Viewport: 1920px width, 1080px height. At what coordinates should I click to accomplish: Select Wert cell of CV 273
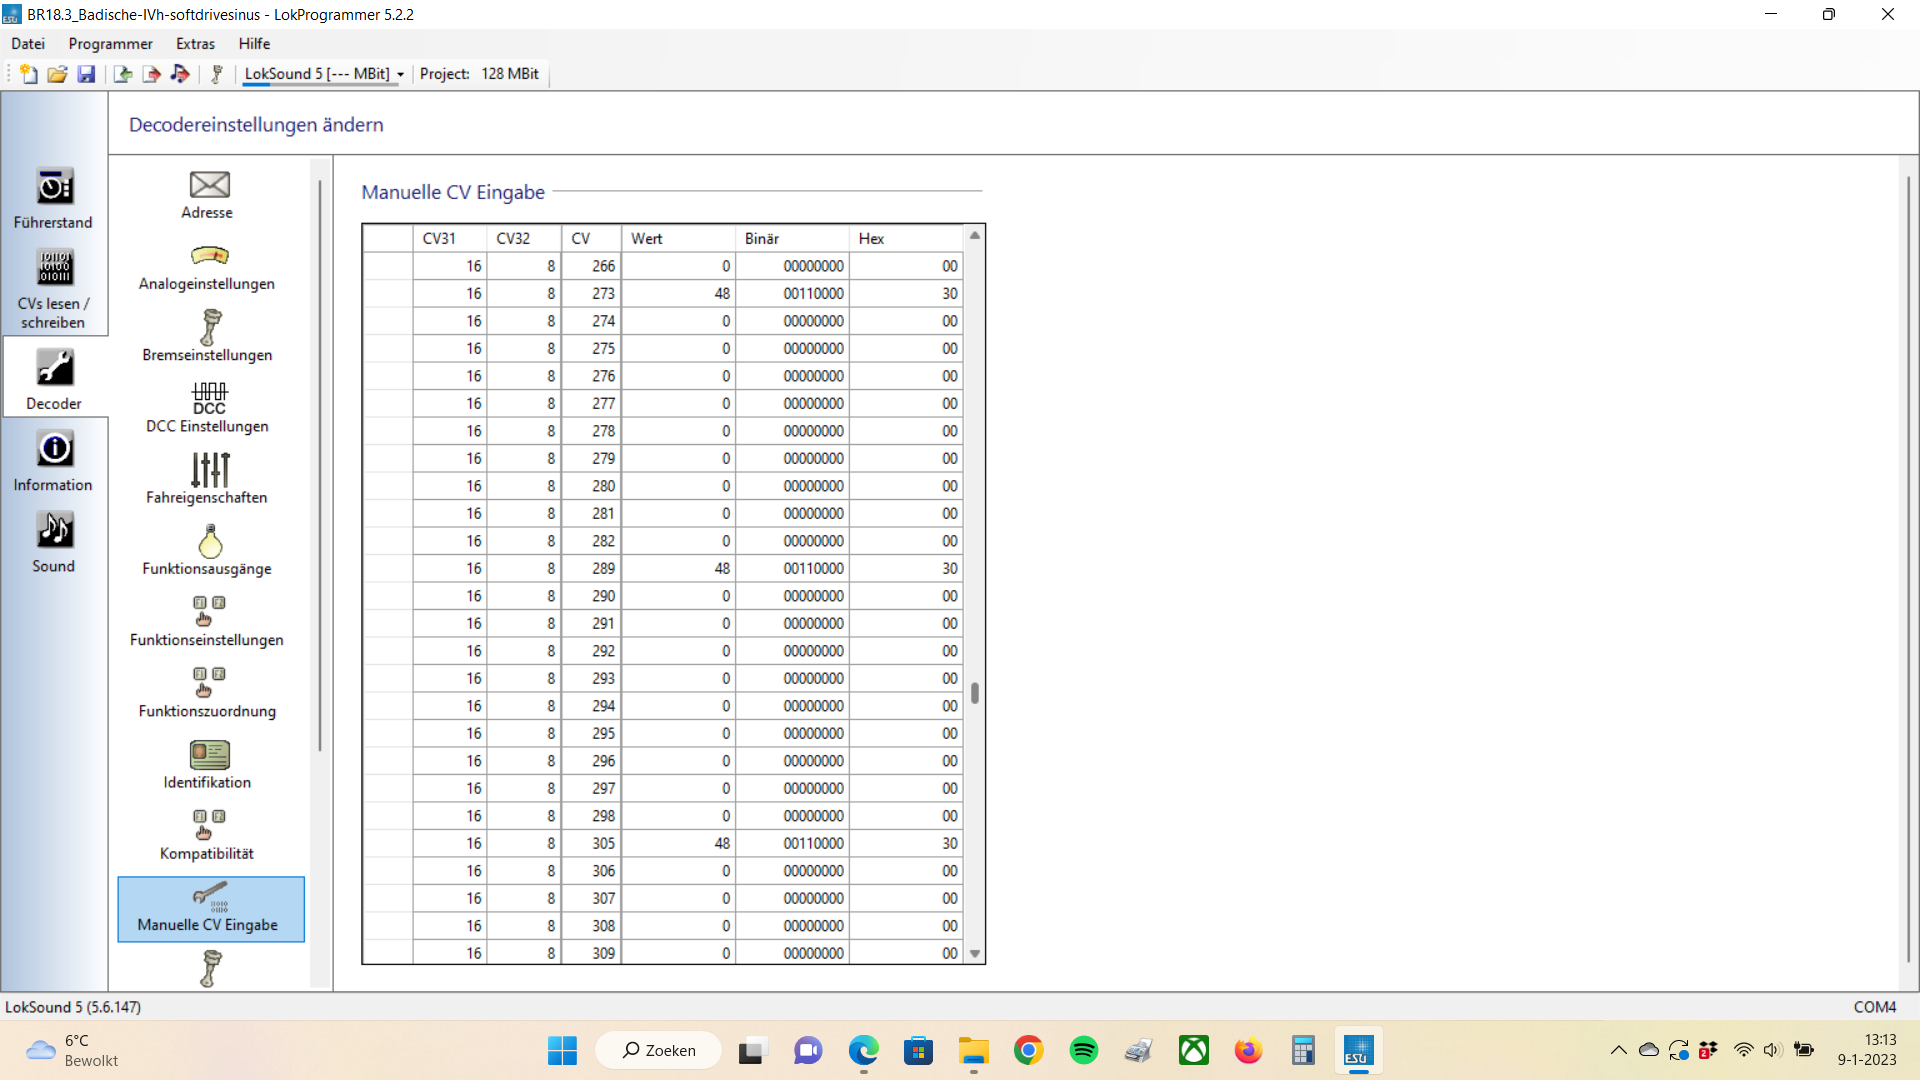[x=678, y=294]
